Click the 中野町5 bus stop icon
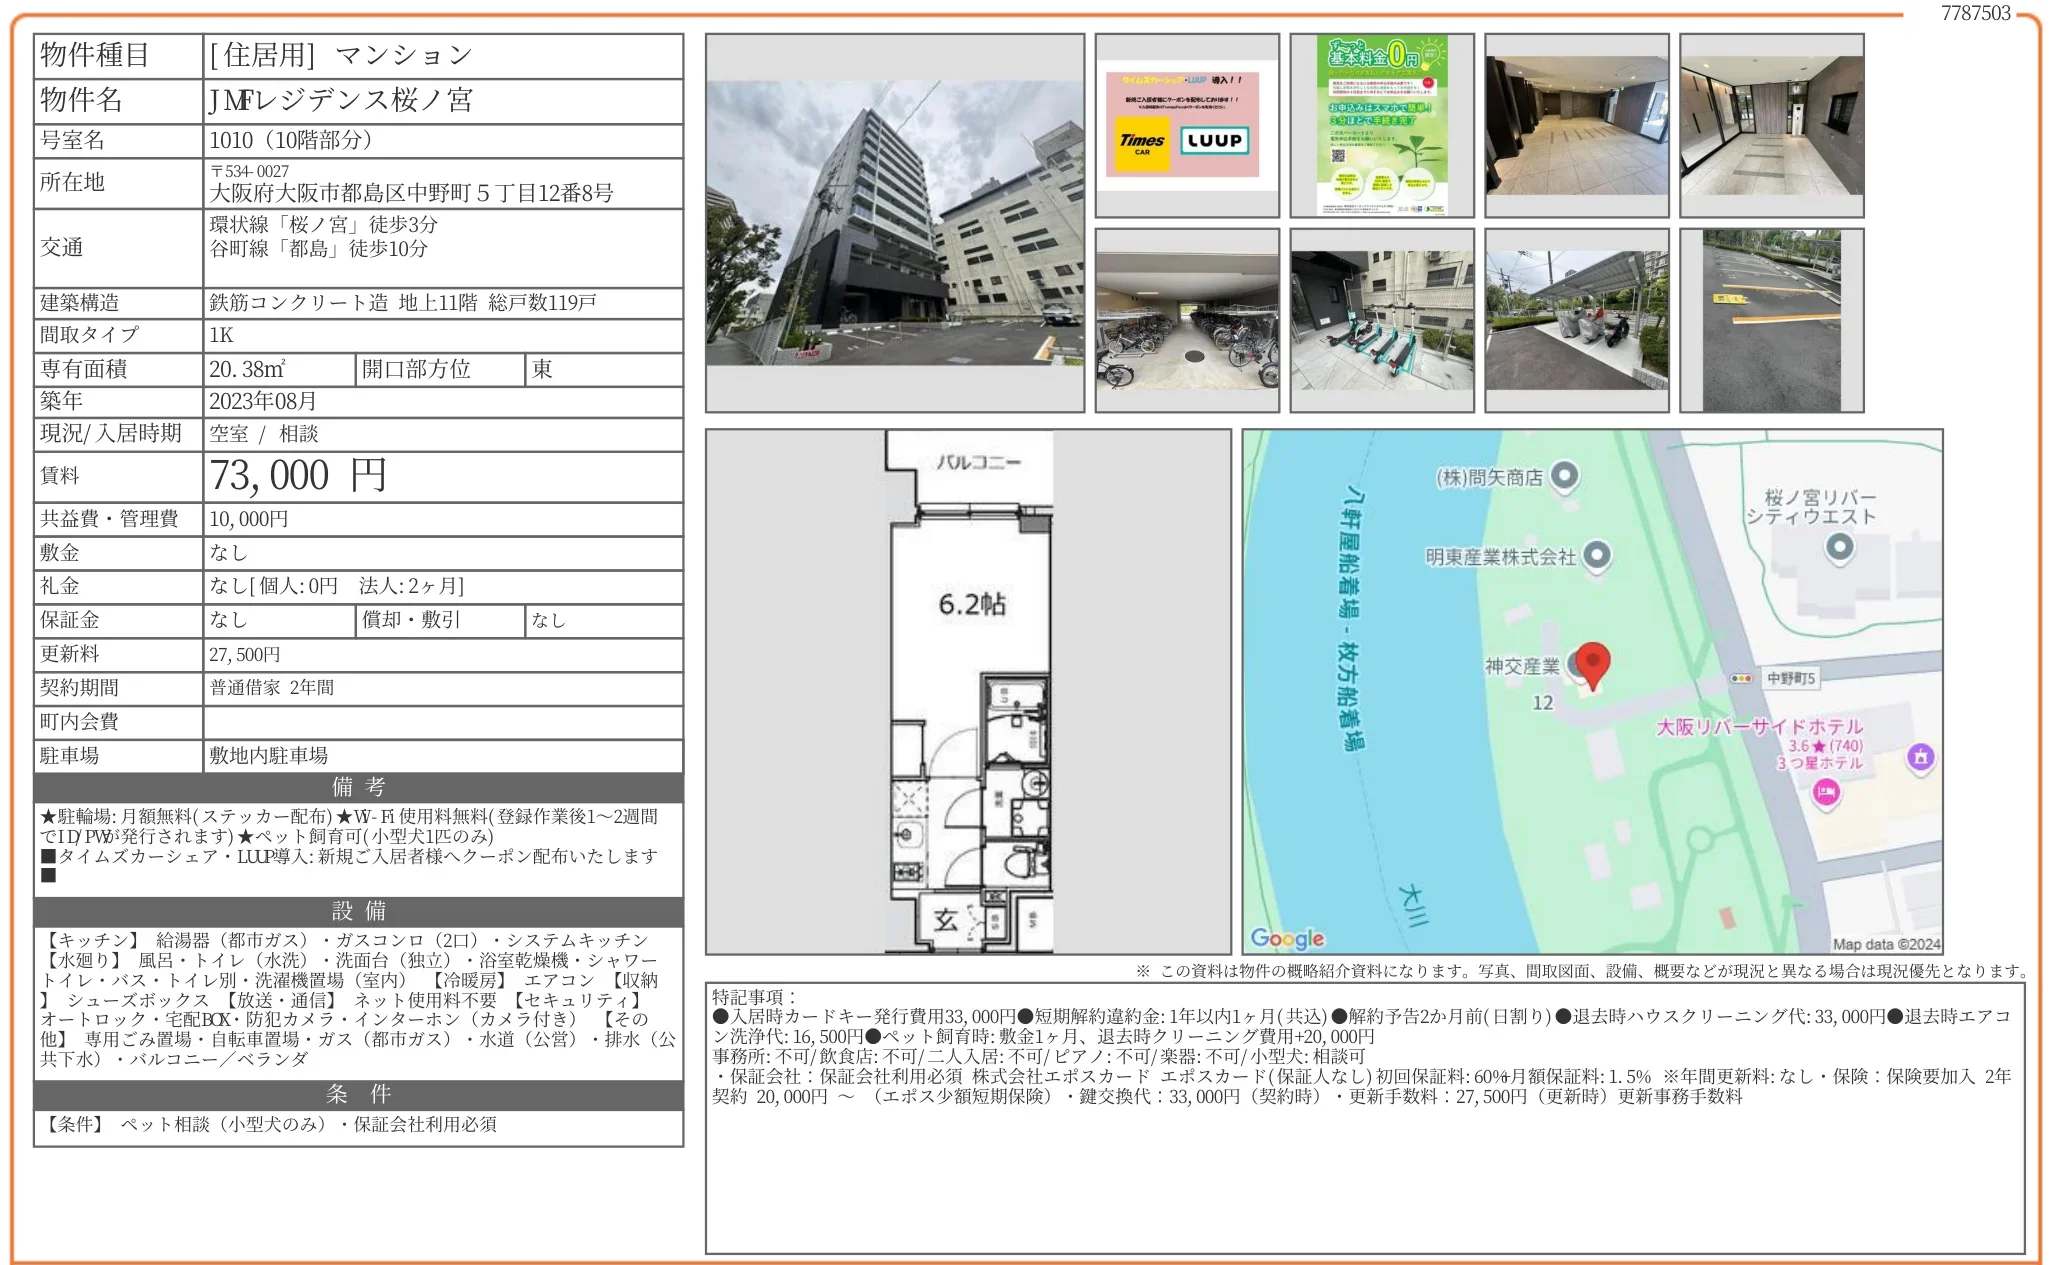The height and width of the screenshot is (1265, 2056). click(1742, 678)
